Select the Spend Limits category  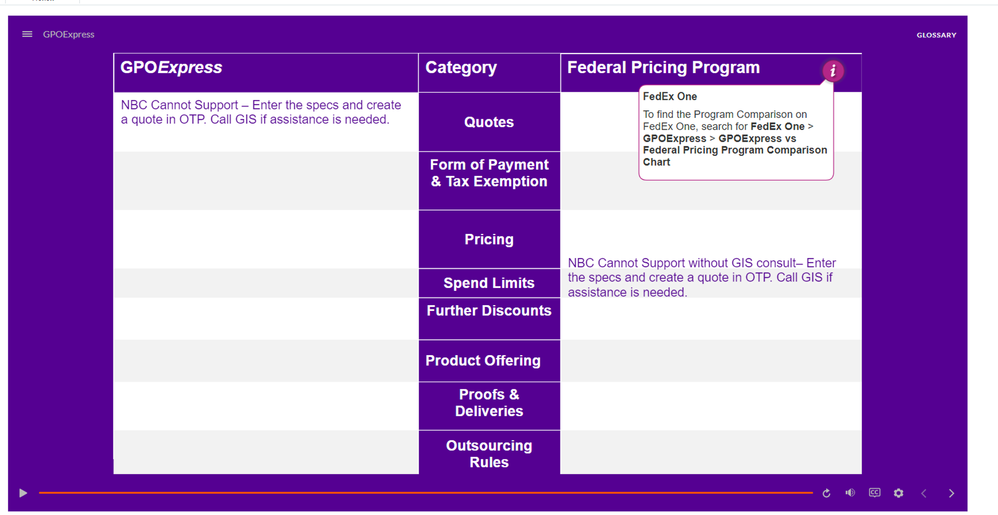(489, 283)
